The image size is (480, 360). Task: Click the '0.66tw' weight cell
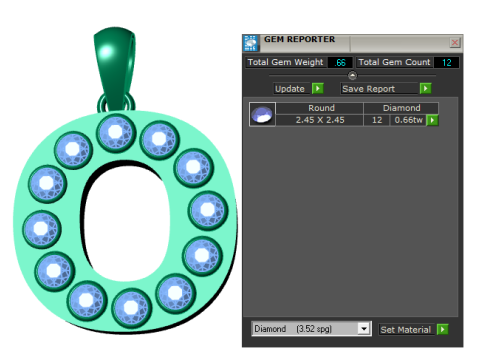click(409, 120)
